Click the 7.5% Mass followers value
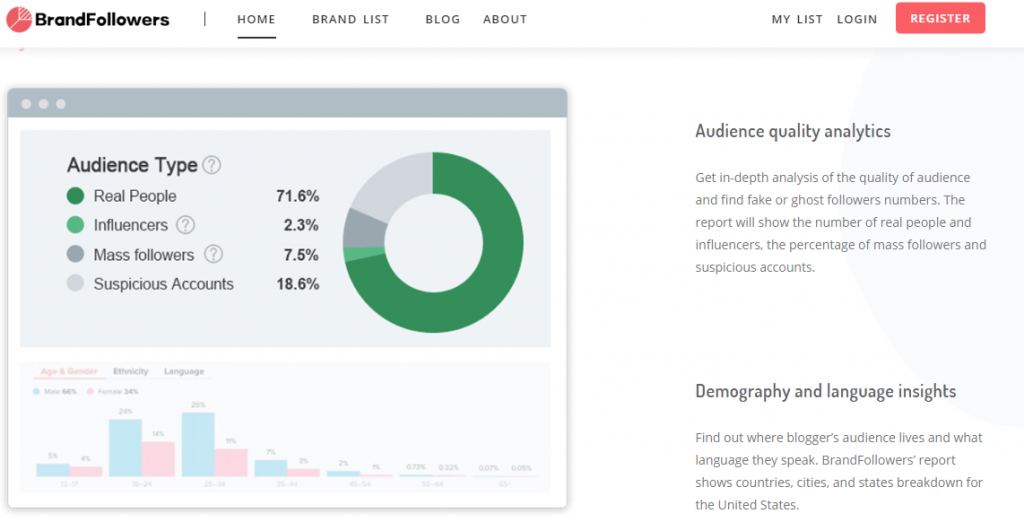This screenshot has width=1024, height=522. (302, 255)
